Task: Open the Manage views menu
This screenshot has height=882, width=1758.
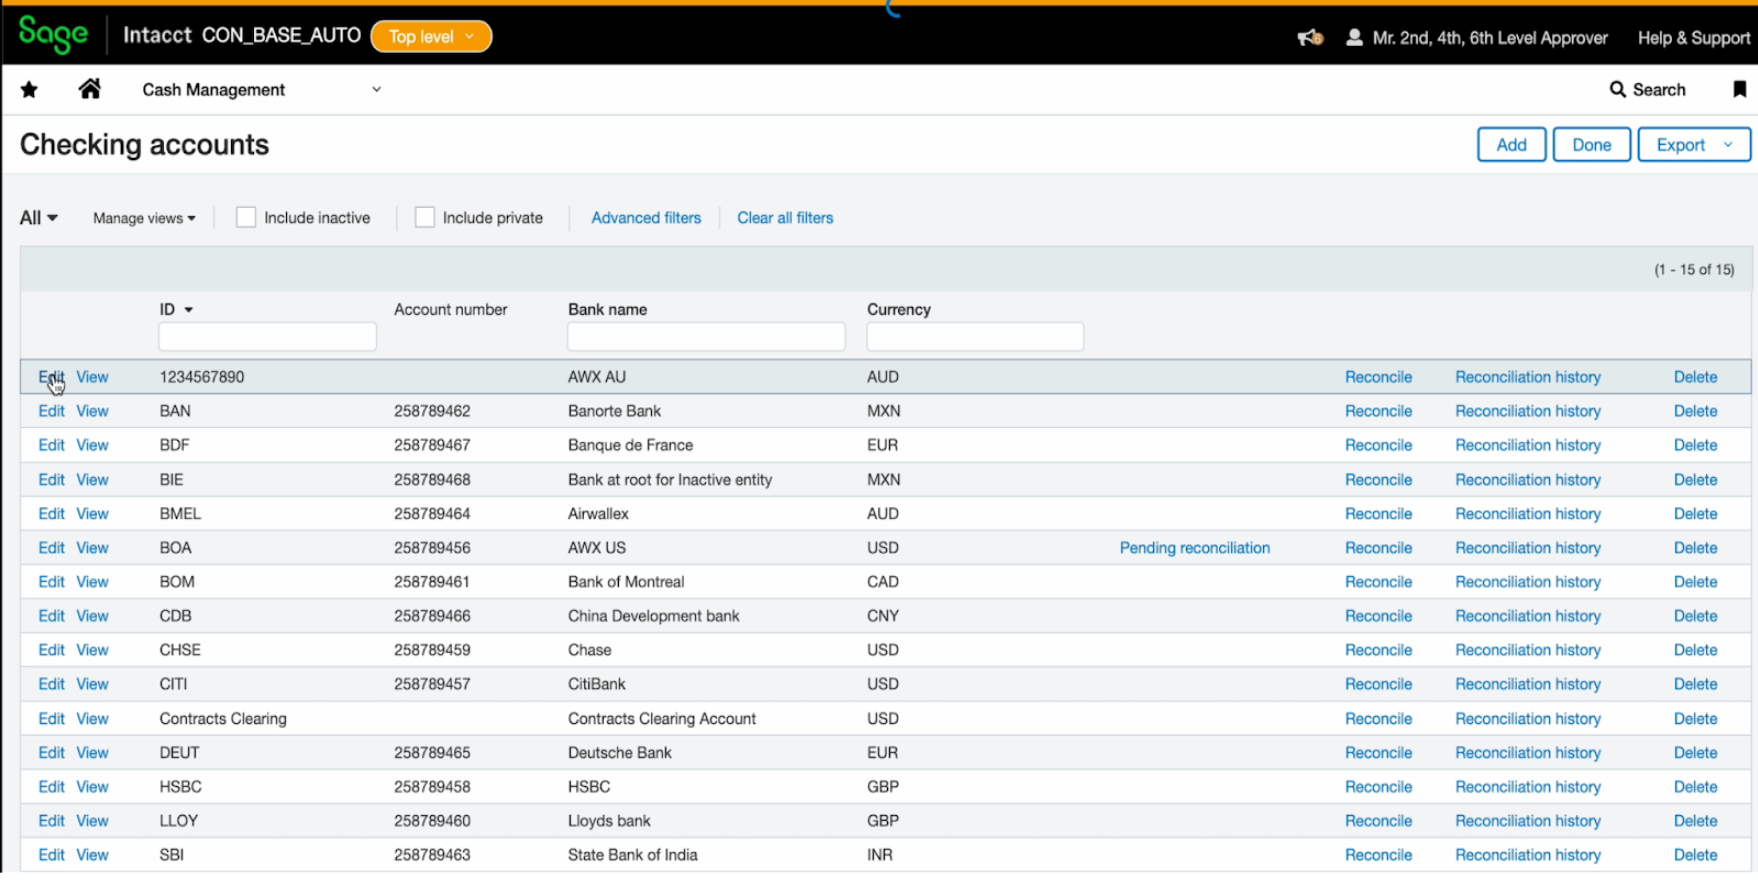Action: click(144, 218)
